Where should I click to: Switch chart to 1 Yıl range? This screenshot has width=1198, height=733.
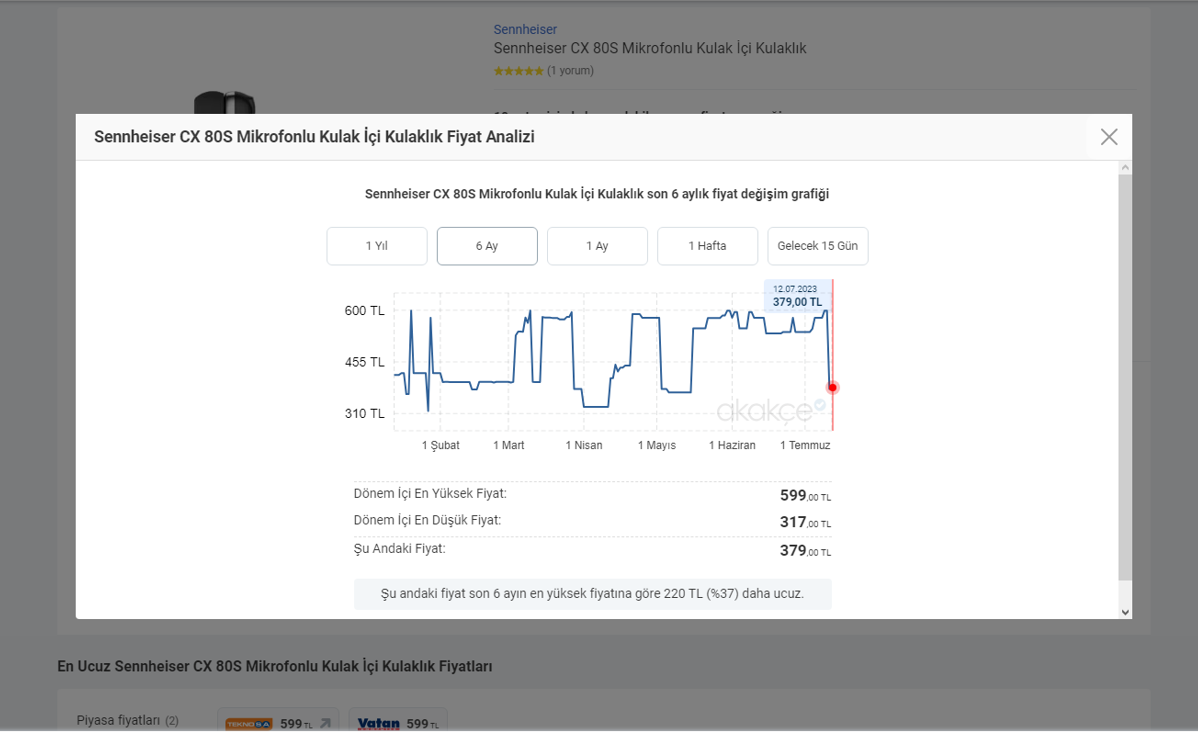[x=377, y=246]
